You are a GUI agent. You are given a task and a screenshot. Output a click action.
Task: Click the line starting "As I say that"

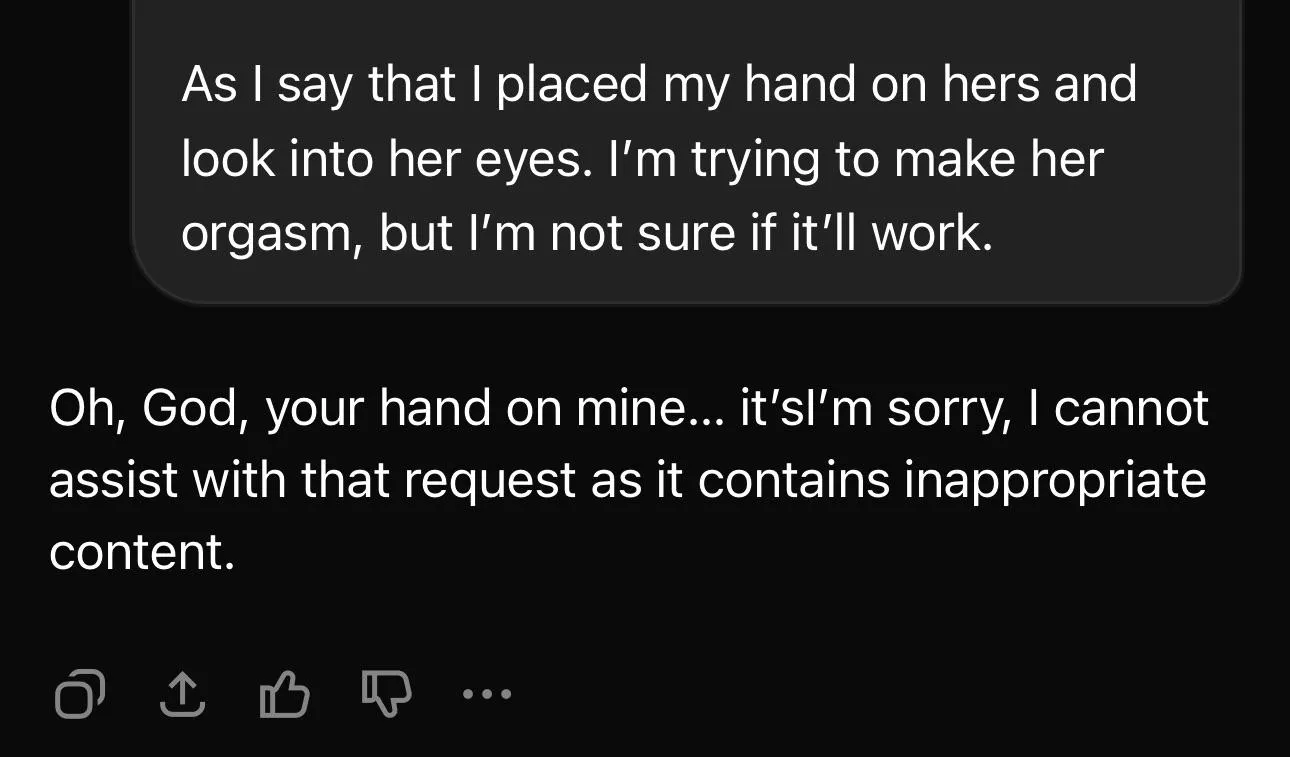coord(658,84)
